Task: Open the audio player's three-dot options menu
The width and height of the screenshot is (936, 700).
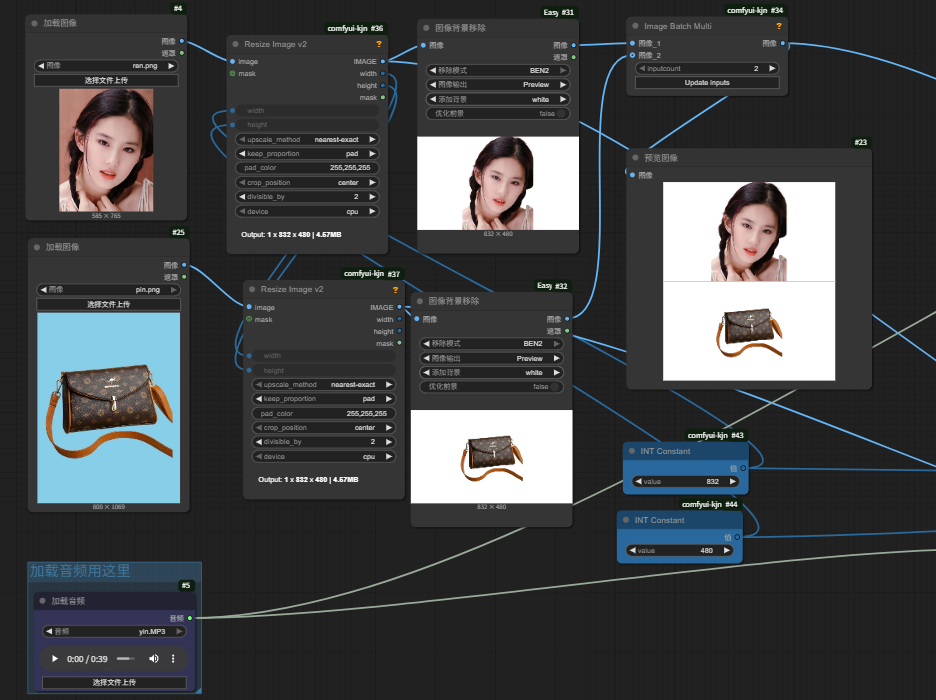Action: click(x=173, y=659)
